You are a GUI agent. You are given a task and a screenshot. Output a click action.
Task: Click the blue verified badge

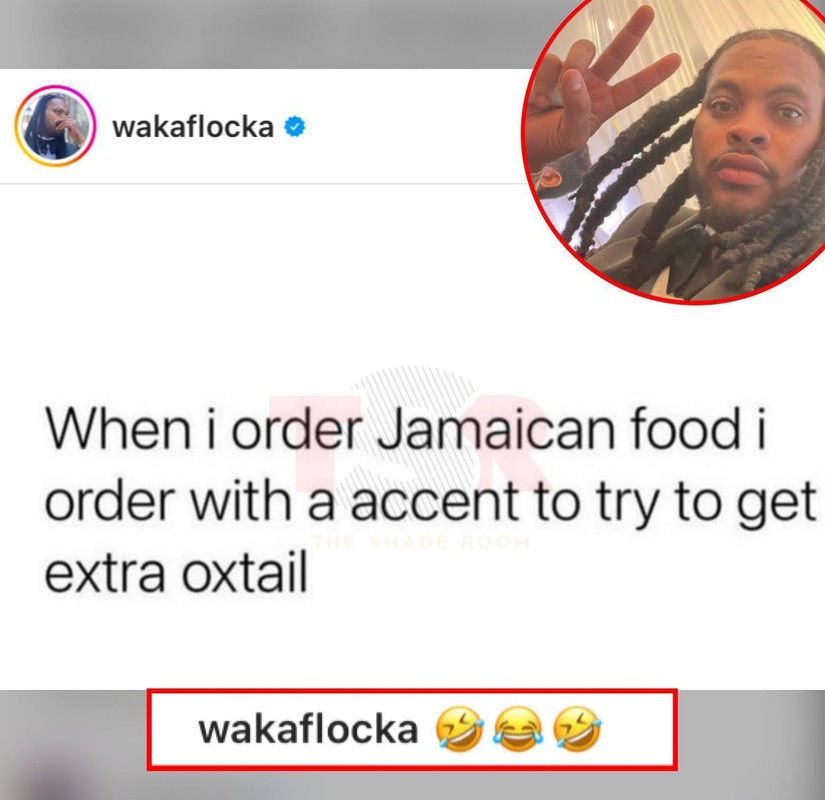click(x=295, y=127)
